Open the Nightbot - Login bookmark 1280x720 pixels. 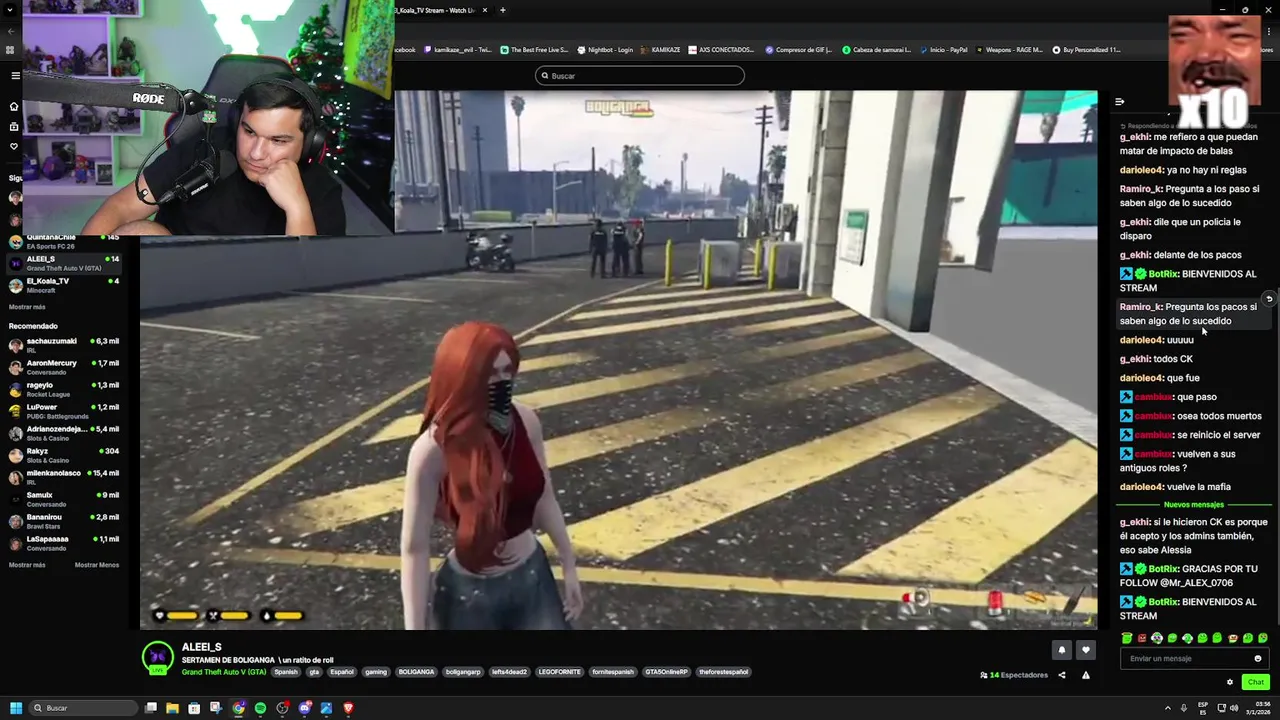coord(605,49)
